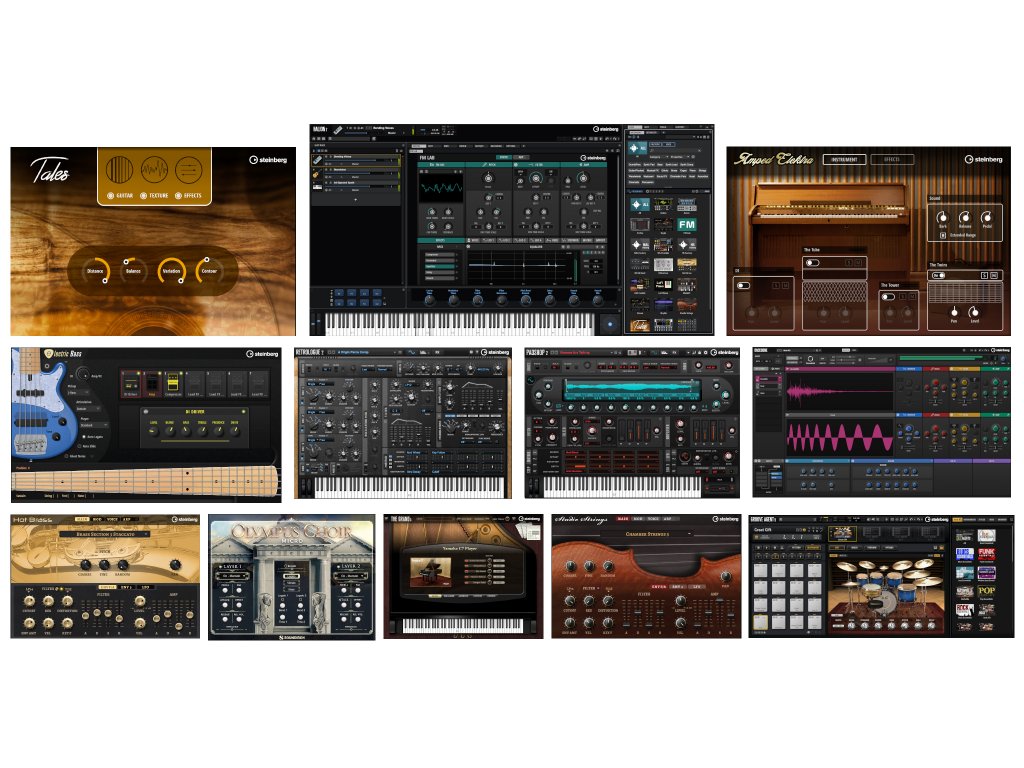Open the VOICE tab in Hot Brass
1024x768 pixels.
pos(112,519)
